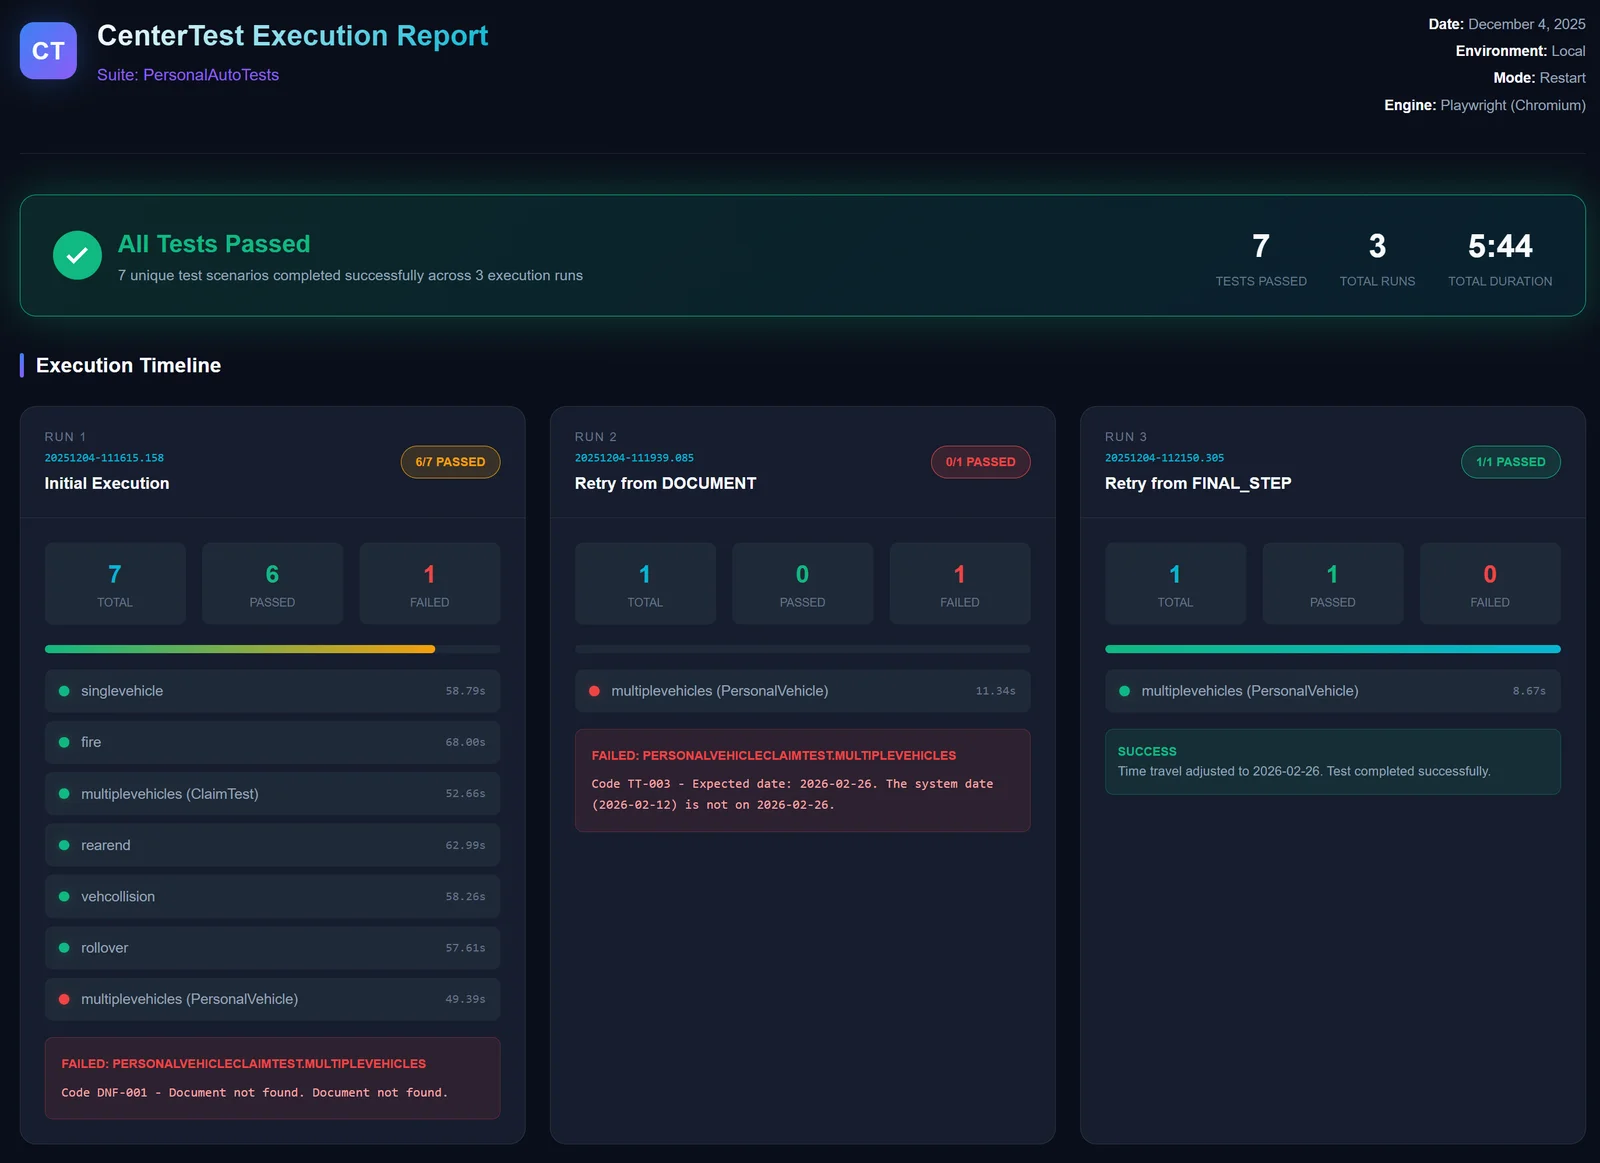Image resolution: width=1600 pixels, height=1163 pixels.
Task: Click Run 3 full progress bar
Action: point(1332,649)
